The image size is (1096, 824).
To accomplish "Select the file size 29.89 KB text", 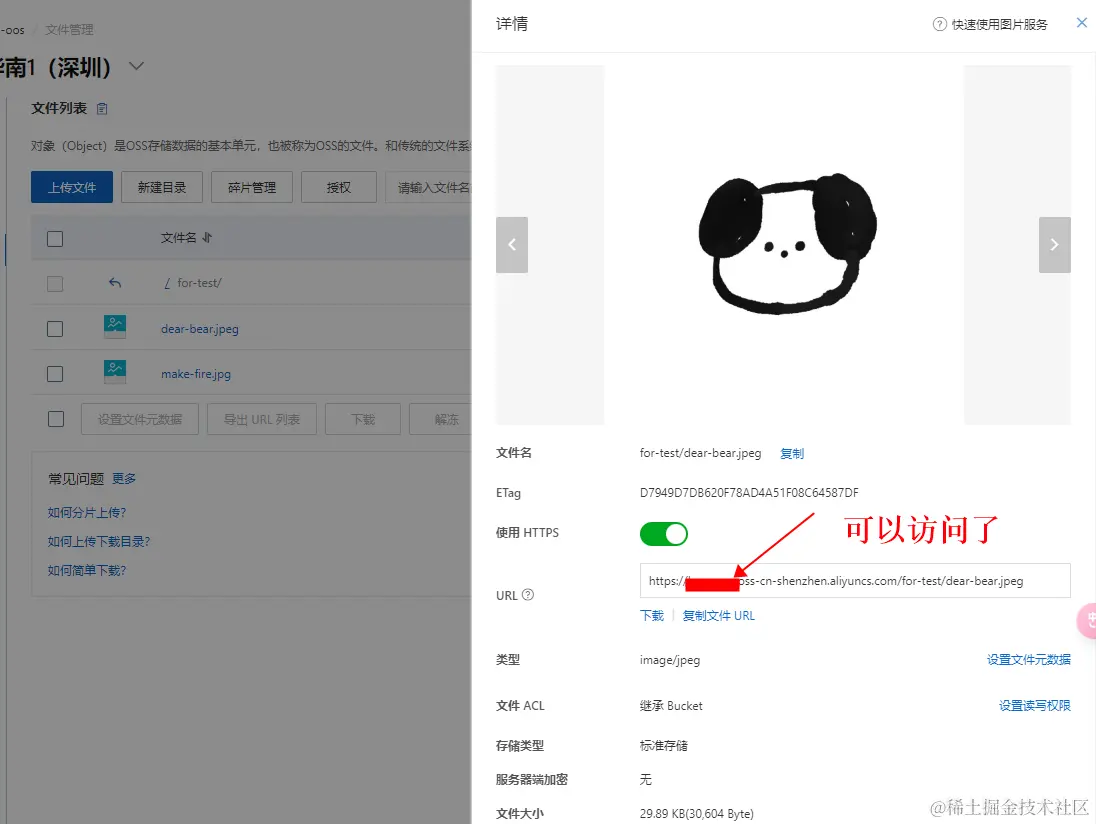I will point(696,814).
